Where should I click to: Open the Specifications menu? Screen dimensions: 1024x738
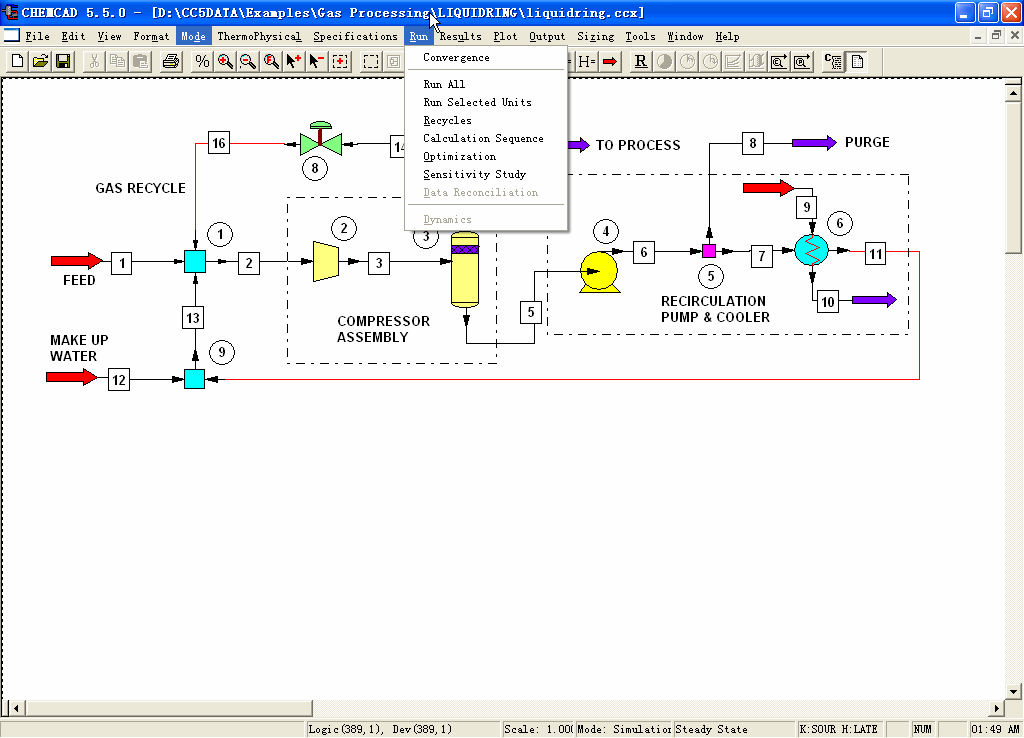pos(355,37)
